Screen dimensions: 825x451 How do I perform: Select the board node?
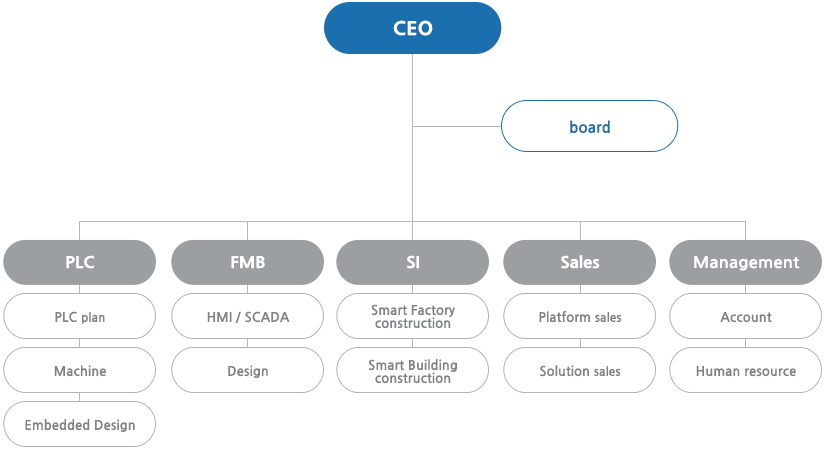tap(589, 126)
